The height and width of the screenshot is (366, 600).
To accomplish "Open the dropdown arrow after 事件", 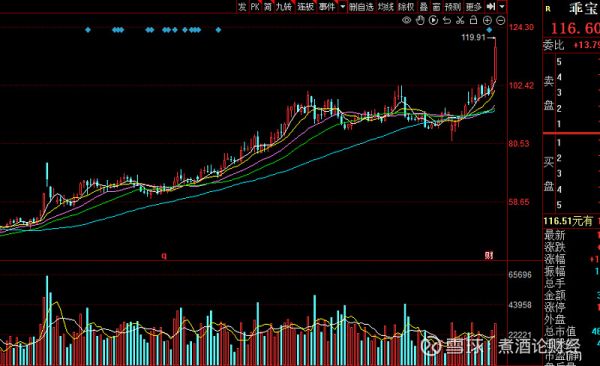I will (x=342, y=7).
